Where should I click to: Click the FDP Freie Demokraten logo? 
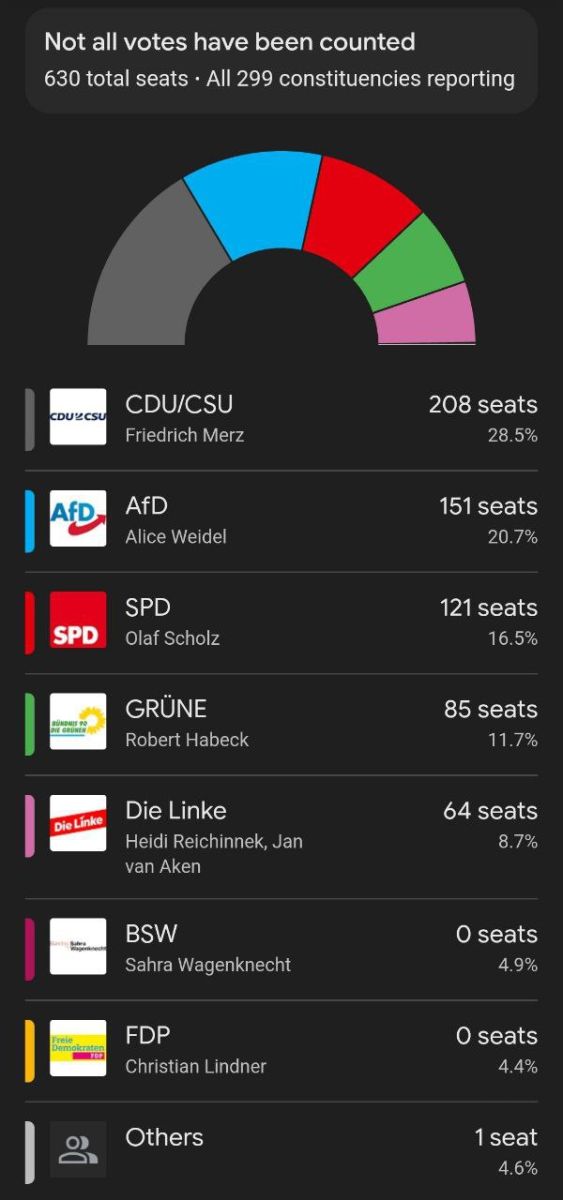pos(78,1048)
